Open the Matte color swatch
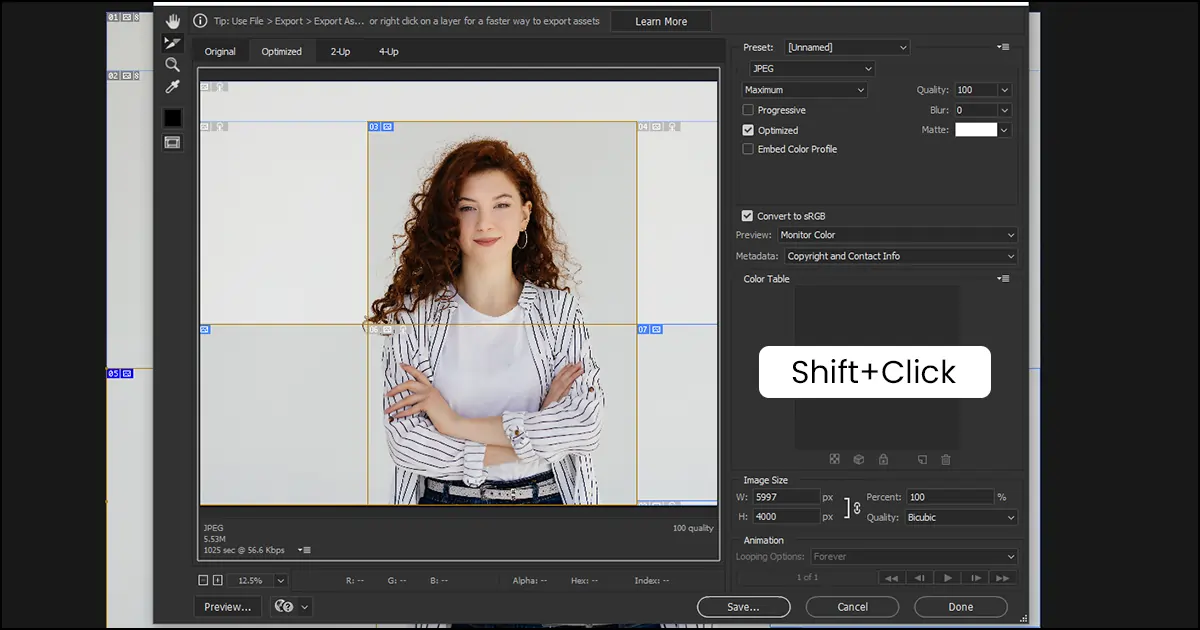1200x630 pixels. pyautogui.click(x=975, y=129)
